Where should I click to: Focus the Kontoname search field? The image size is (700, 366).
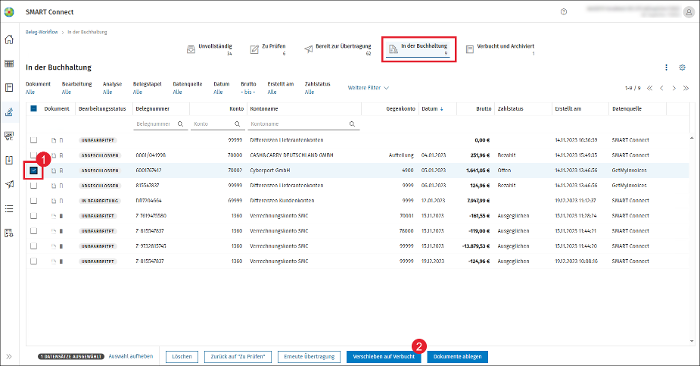(x=304, y=124)
